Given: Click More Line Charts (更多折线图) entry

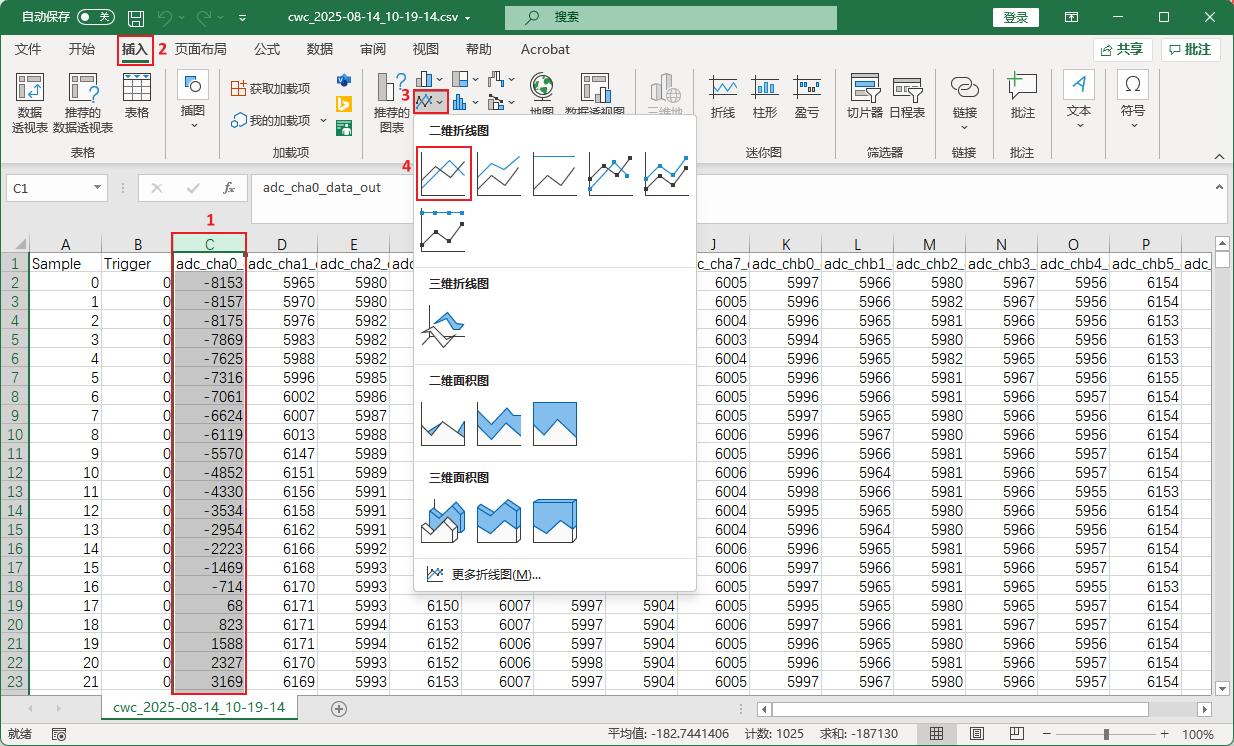Looking at the screenshot, I should click(495, 574).
